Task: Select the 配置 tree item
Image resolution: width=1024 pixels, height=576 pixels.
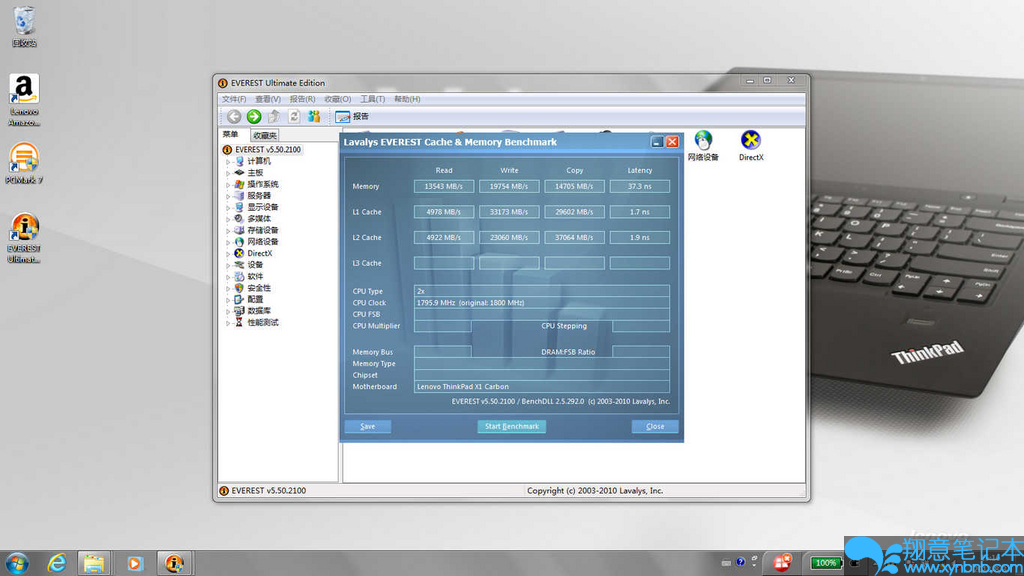Action: coord(255,300)
